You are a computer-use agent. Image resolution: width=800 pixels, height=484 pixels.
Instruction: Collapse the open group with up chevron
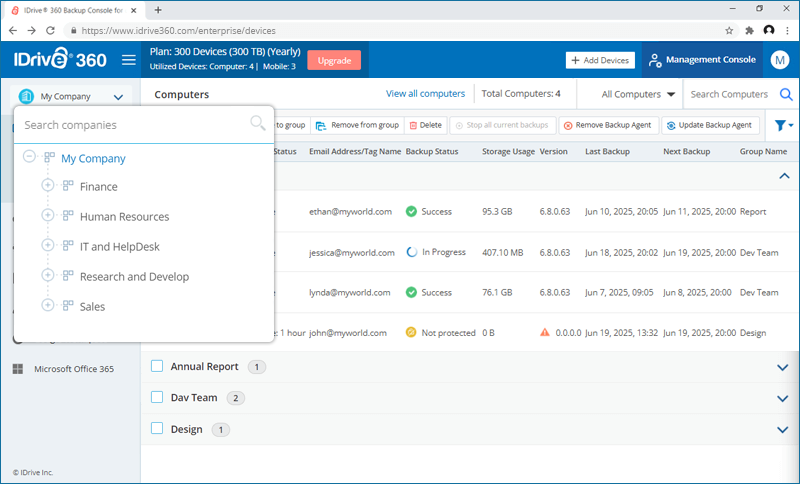[x=784, y=176]
